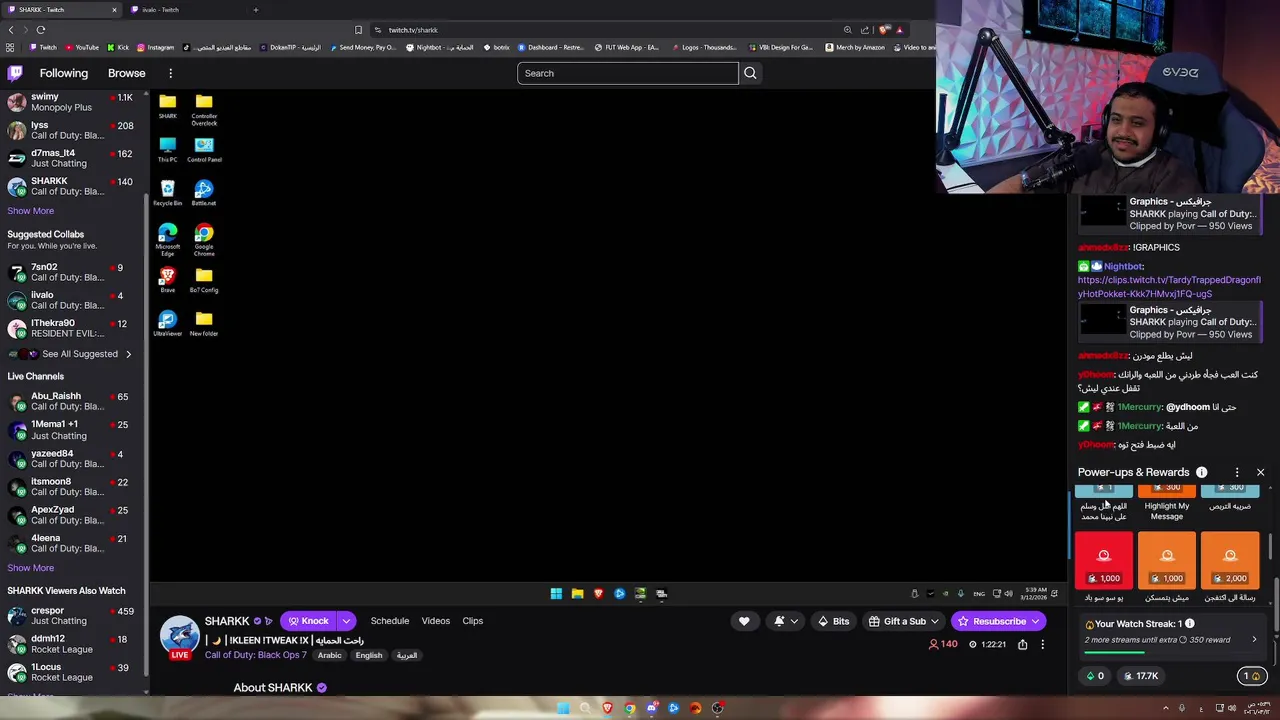The width and height of the screenshot is (1280, 720).
Task: Expand the Watch Streak details chevron
Action: pos(1254,640)
